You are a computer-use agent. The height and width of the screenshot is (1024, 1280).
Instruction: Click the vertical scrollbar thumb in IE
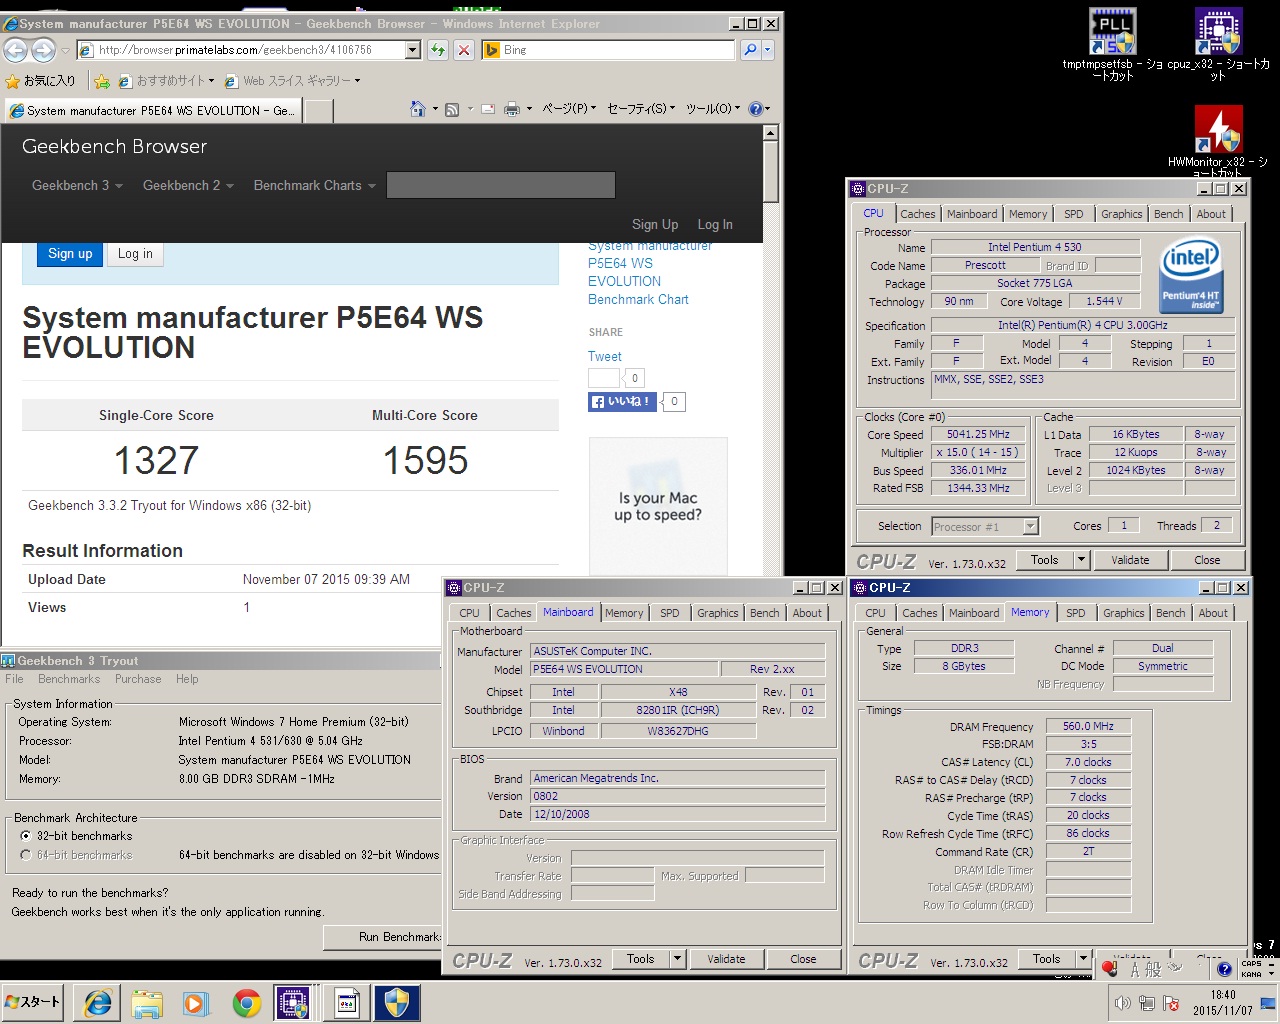coord(770,170)
